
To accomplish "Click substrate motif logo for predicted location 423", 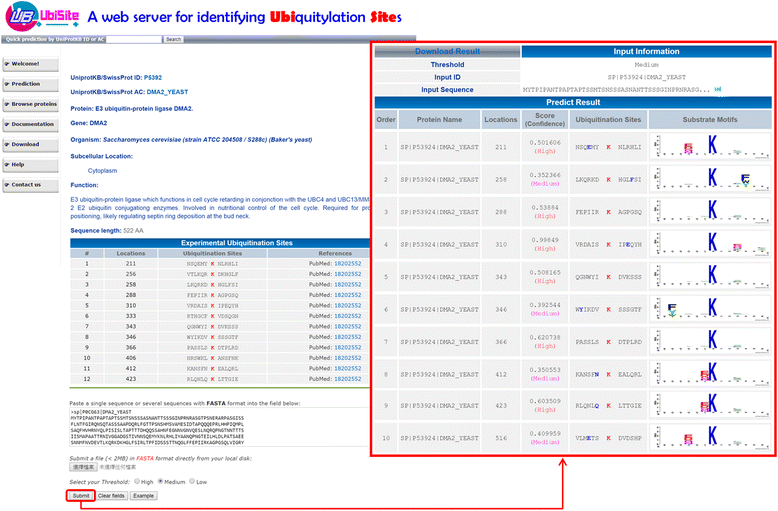I will pyautogui.click(x=710, y=405).
